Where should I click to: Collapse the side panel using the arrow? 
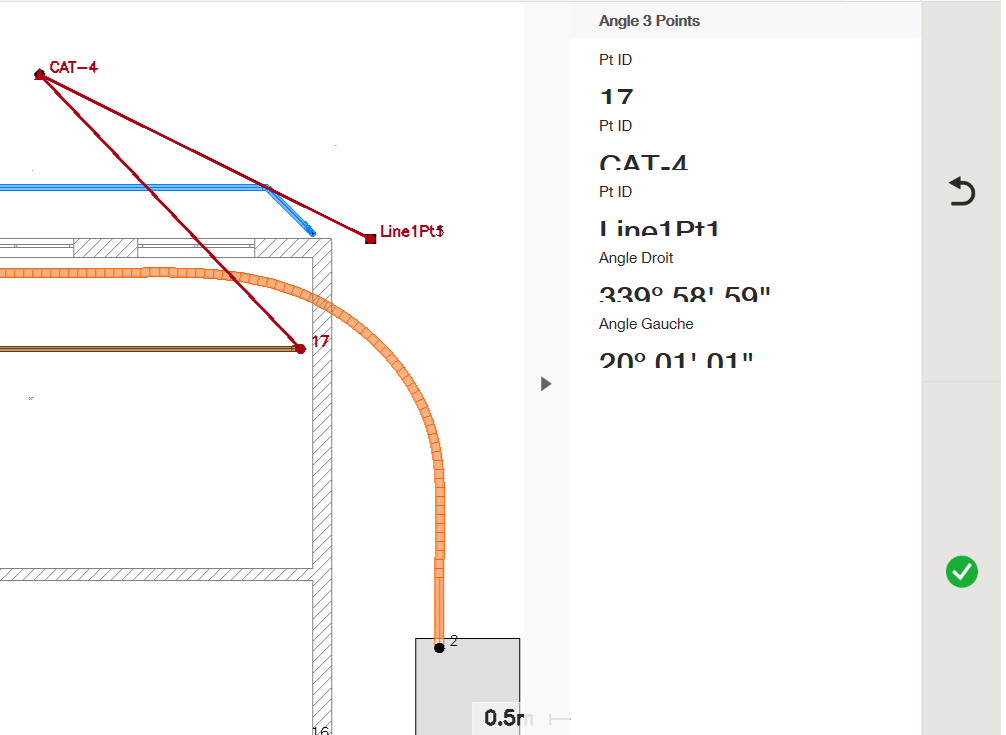545,384
